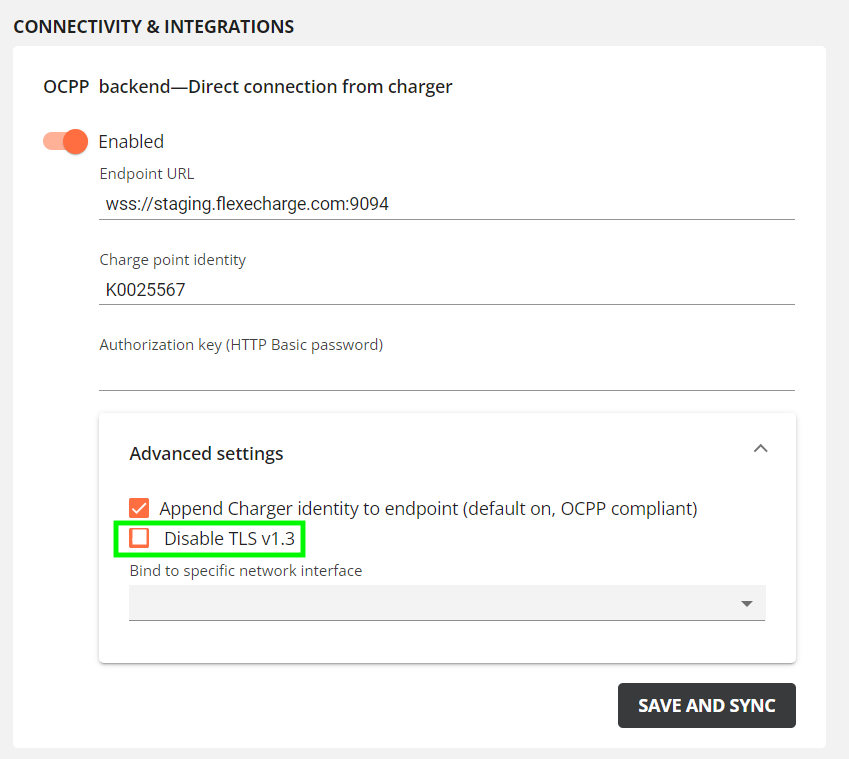
Task: Click the CONNECTIVITY & INTEGRATIONS section heading
Action: [x=154, y=27]
